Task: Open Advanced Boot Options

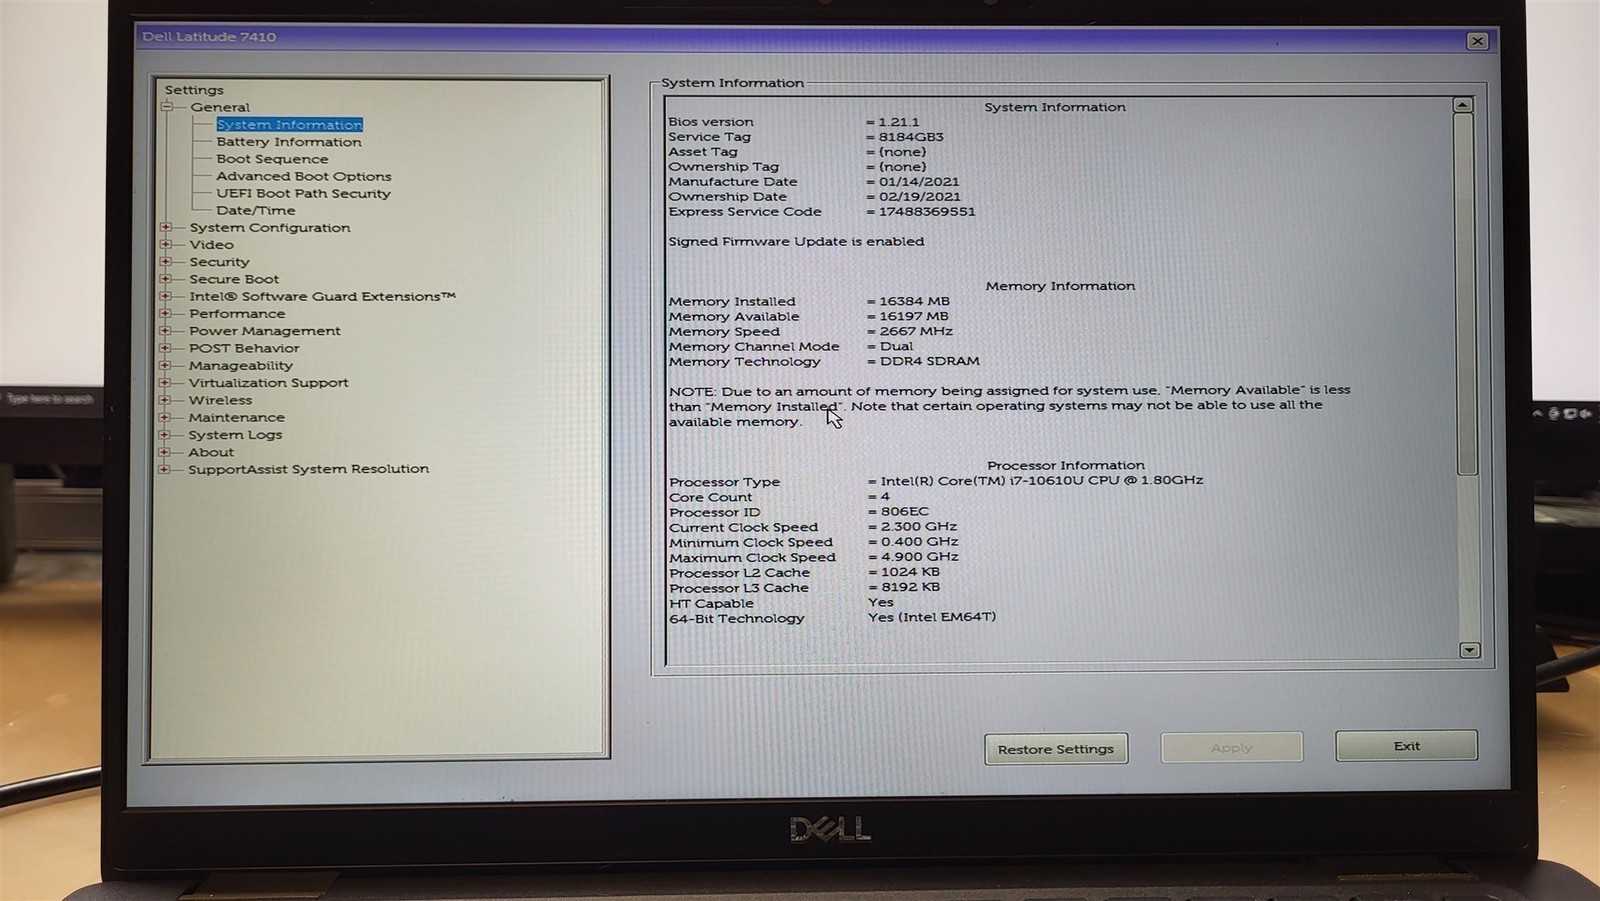Action: (x=304, y=176)
